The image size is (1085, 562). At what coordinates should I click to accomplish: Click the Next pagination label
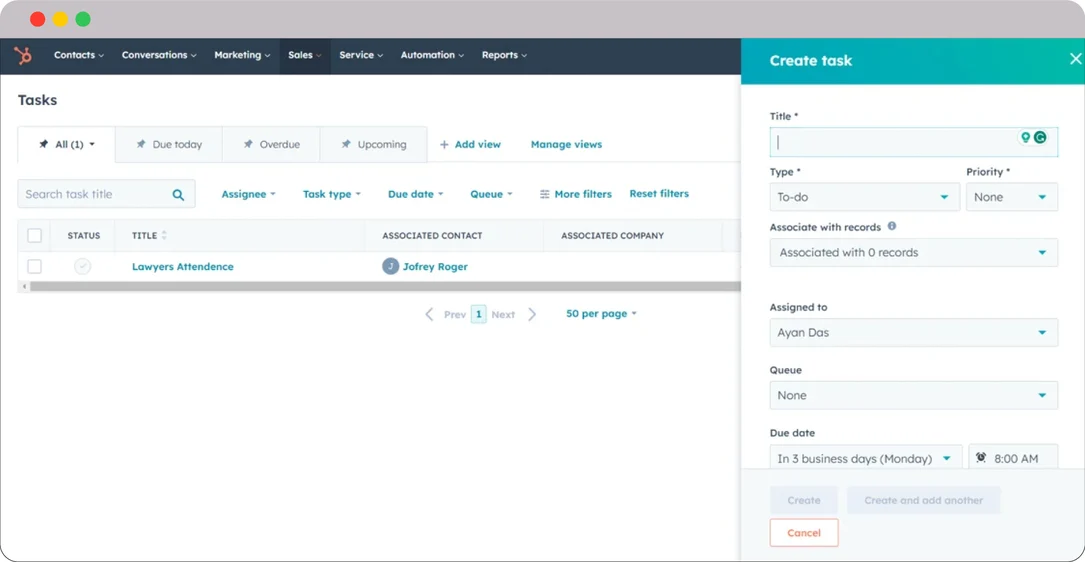click(x=503, y=315)
